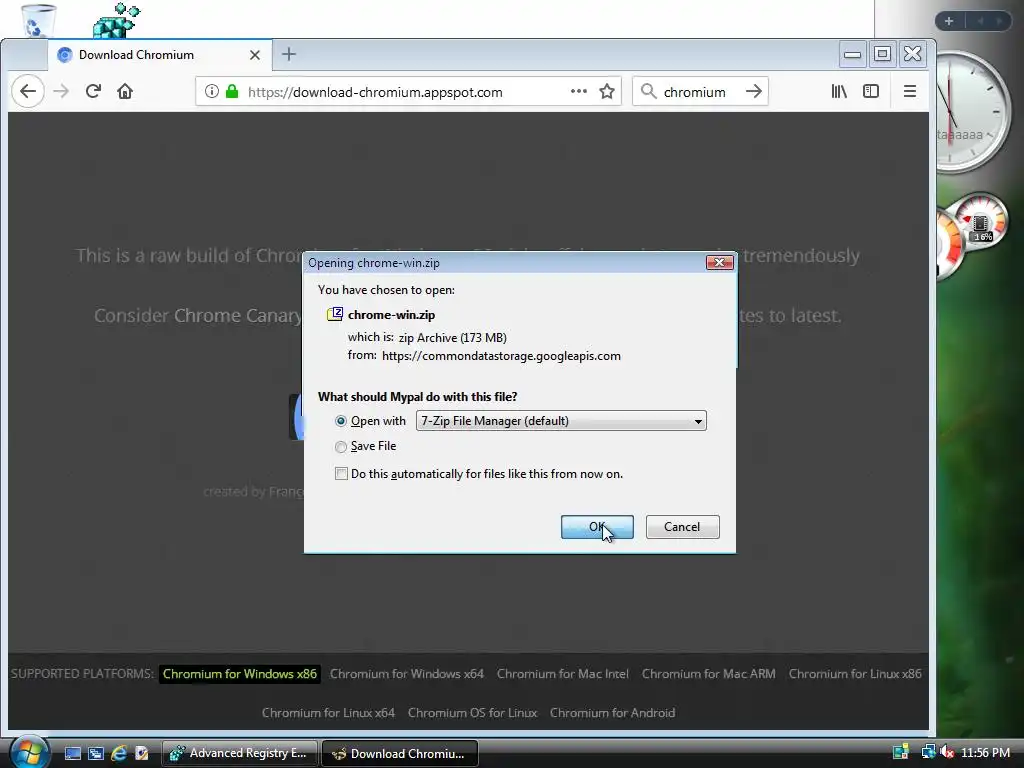The height and width of the screenshot is (768, 1024).
Task: Open a new tab with the plus icon
Action: tap(289, 54)
